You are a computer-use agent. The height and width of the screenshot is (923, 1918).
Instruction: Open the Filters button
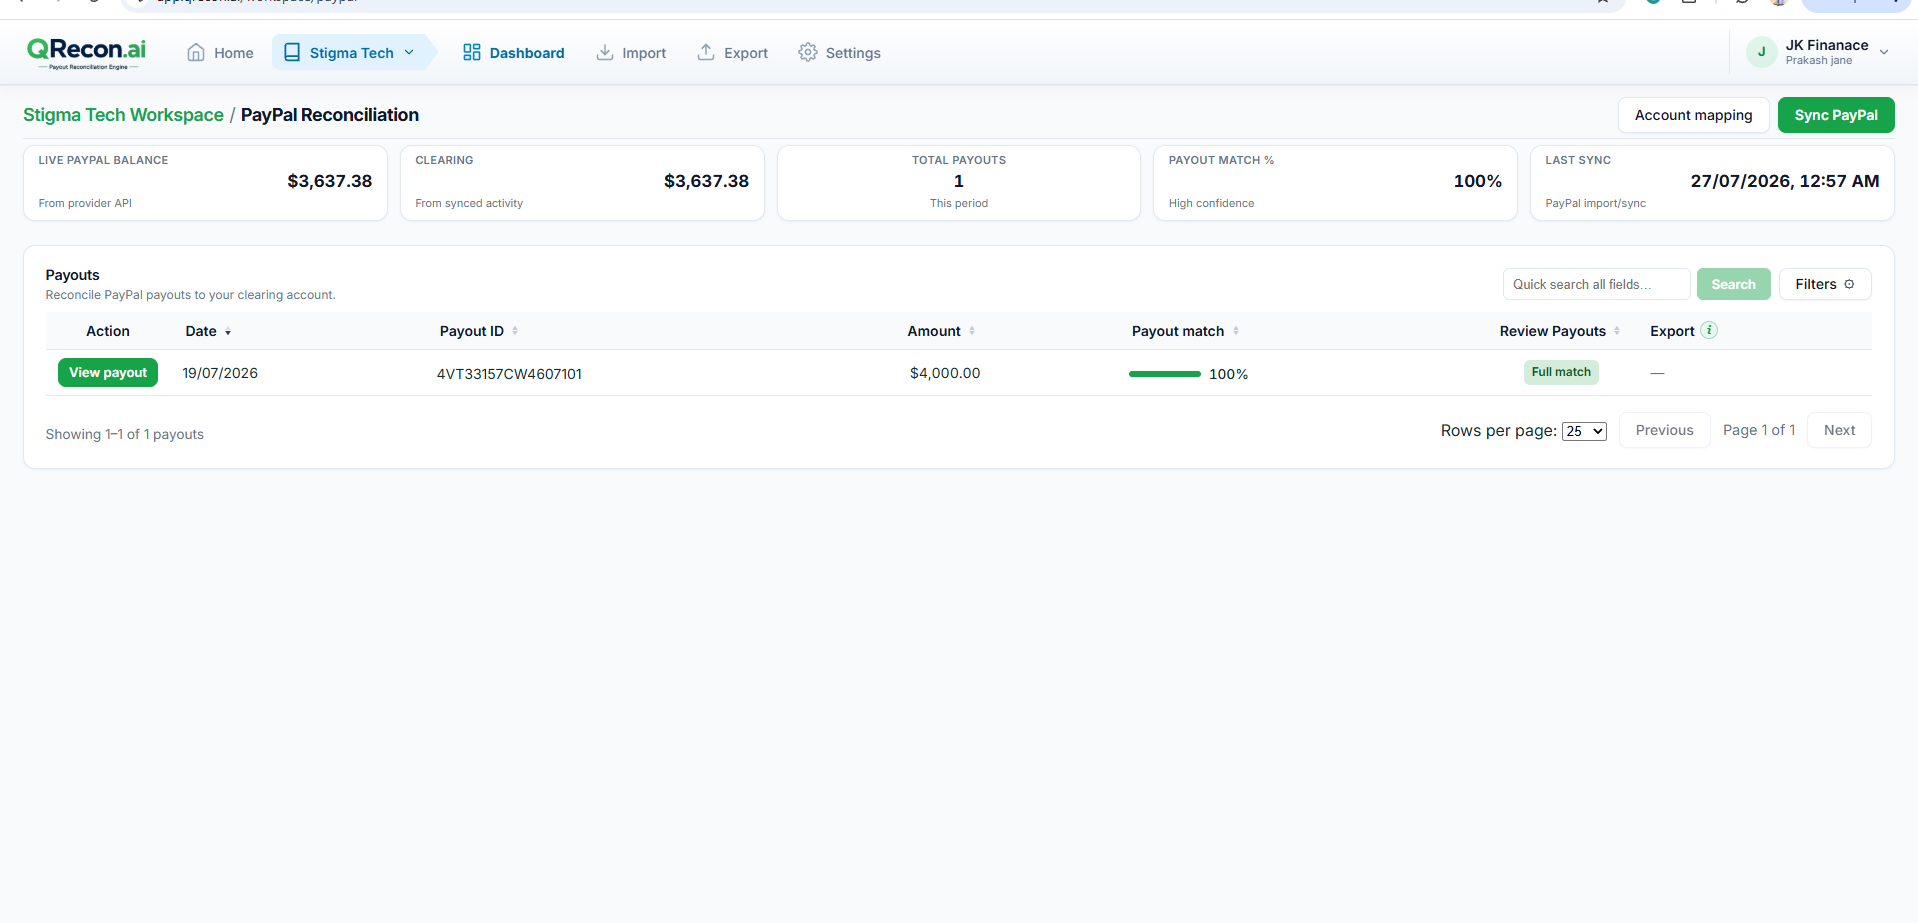pos(1825,284)
